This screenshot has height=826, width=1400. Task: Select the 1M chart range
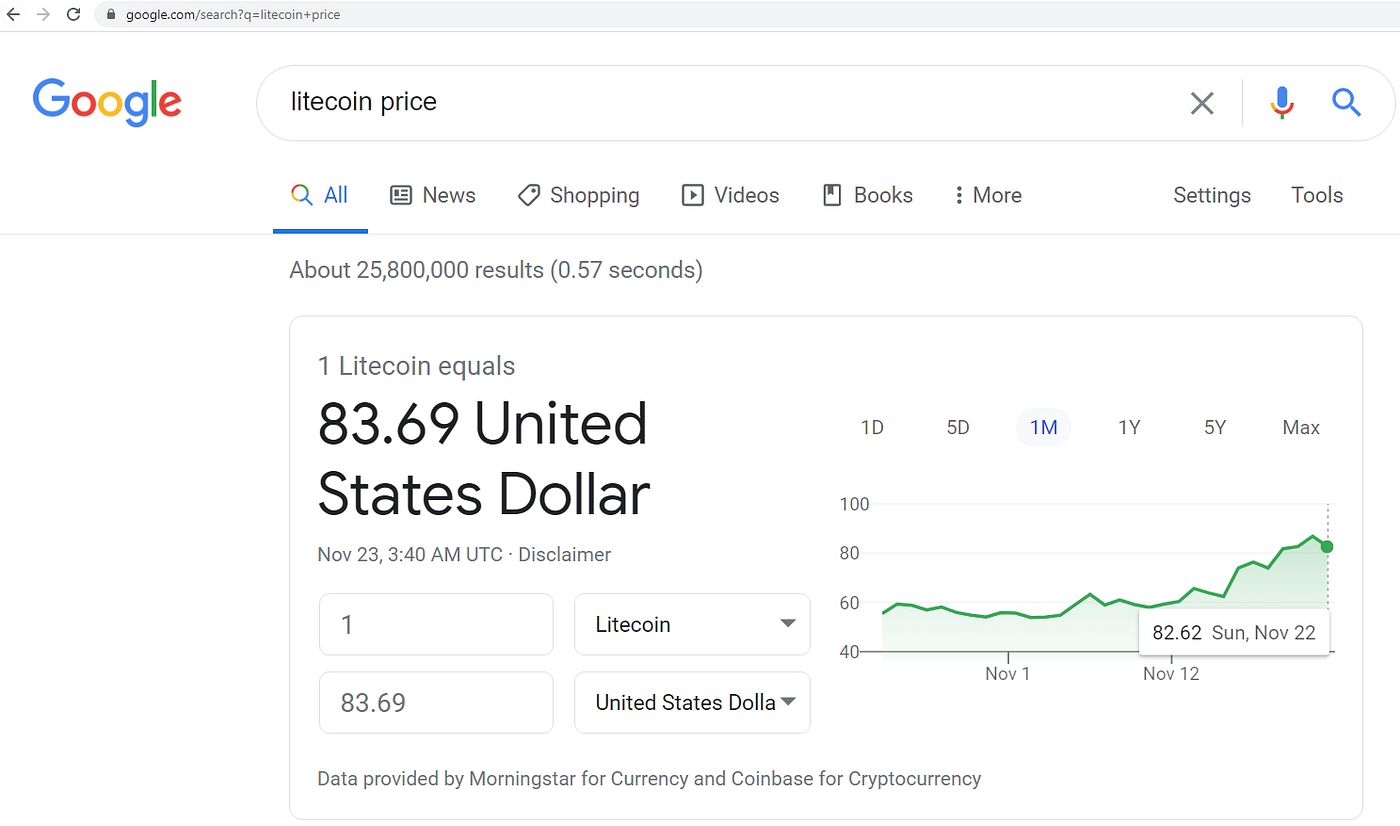click(x=1043, y=428)
